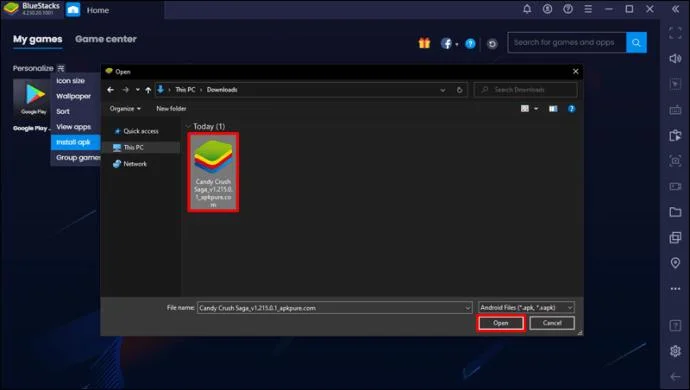This screenshot has width=690, height=390.
Task: Collapse the Today (1) group
Action: click(x=189, y=126)
